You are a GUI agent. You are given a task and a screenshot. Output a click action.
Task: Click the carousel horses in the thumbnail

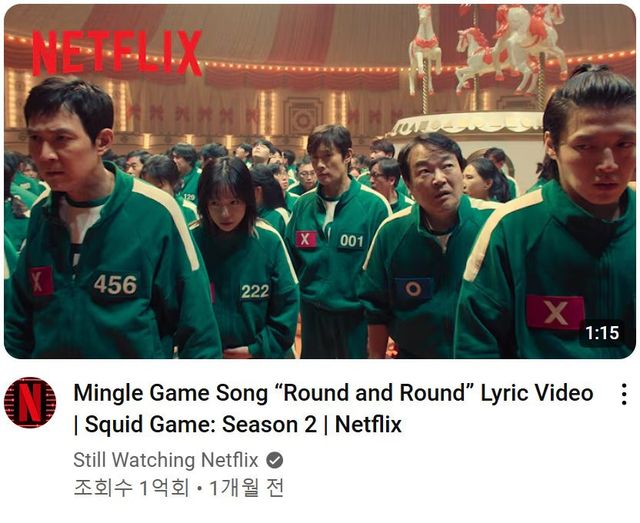tap(488, 47)
